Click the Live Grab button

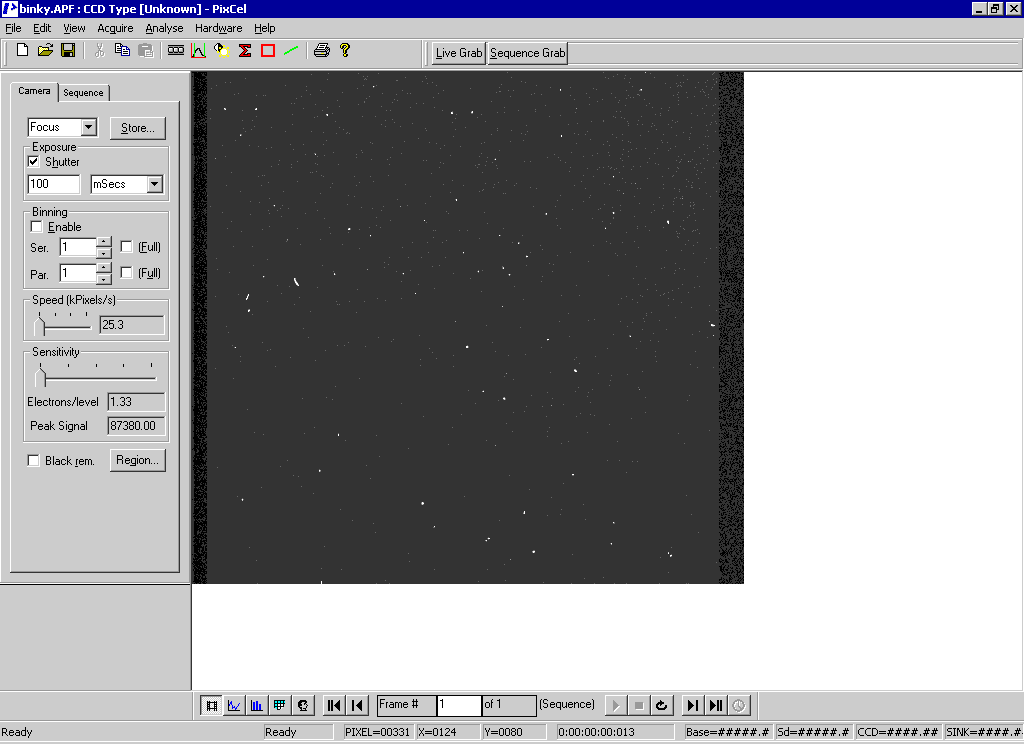coord(459,53)
